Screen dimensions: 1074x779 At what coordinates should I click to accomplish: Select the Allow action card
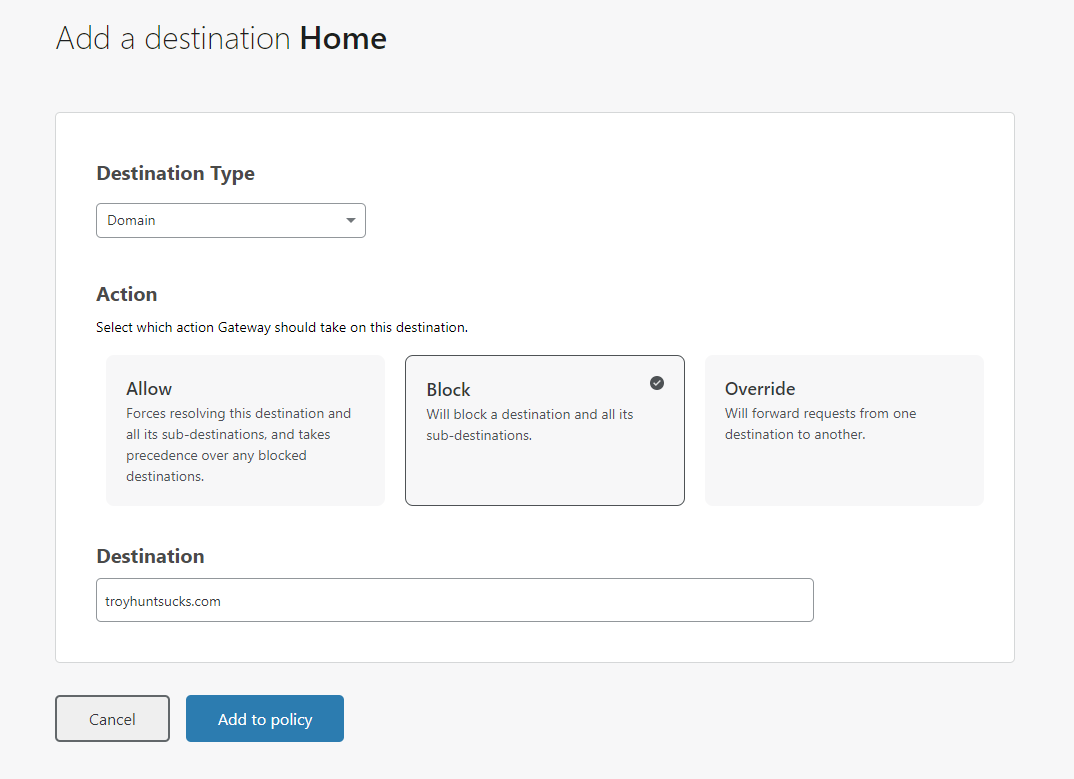(245, 430)
